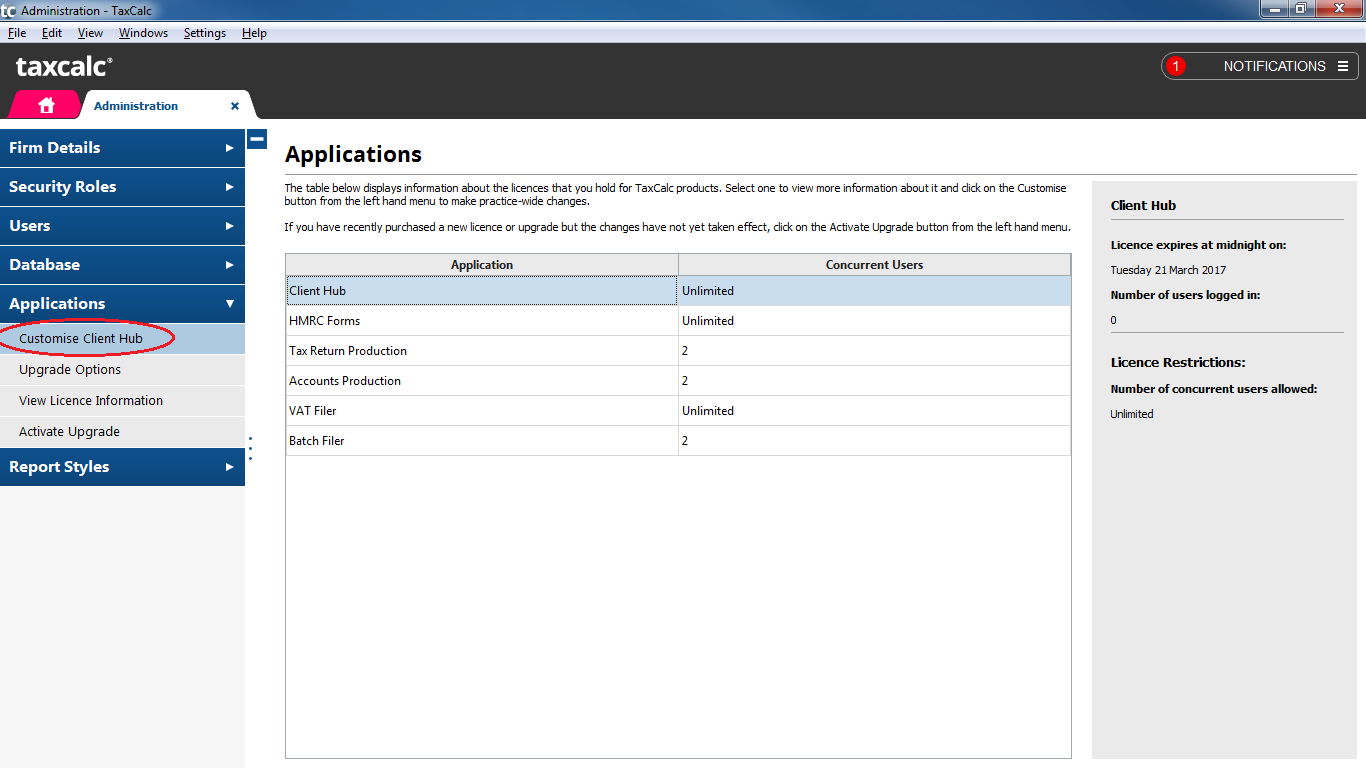The width and height of the screenshot is (1366, 768).
Task: Open the File menu
Action: (17, 33)
